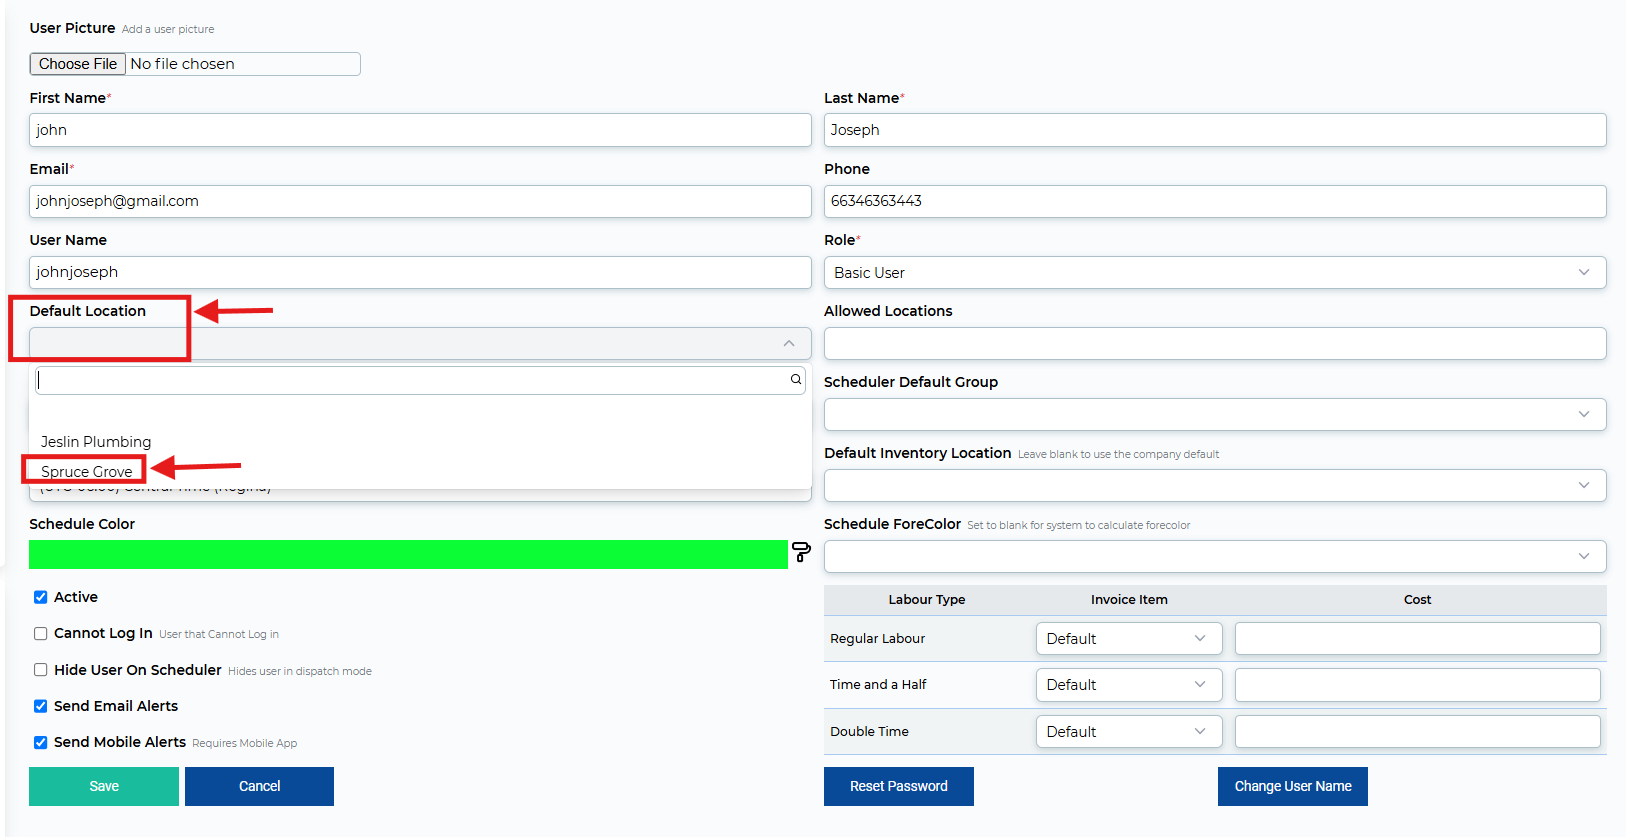
Task: Click the Cancel button
Action: pyautogui.click(x=259, y=787)
